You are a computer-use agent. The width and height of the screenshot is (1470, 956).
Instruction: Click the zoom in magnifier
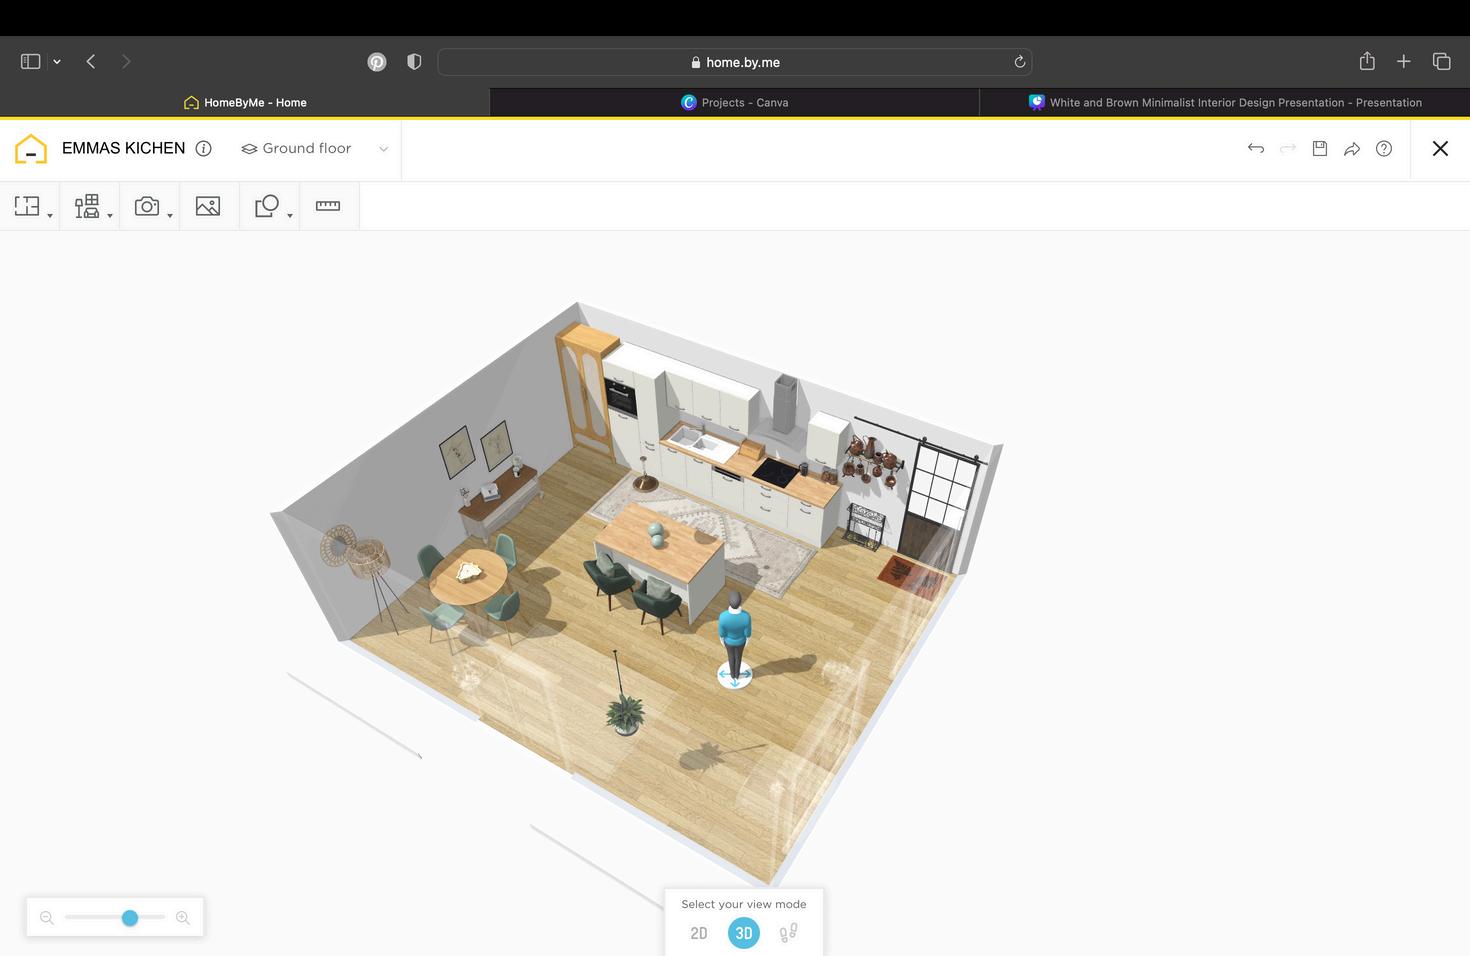[183, 918]
